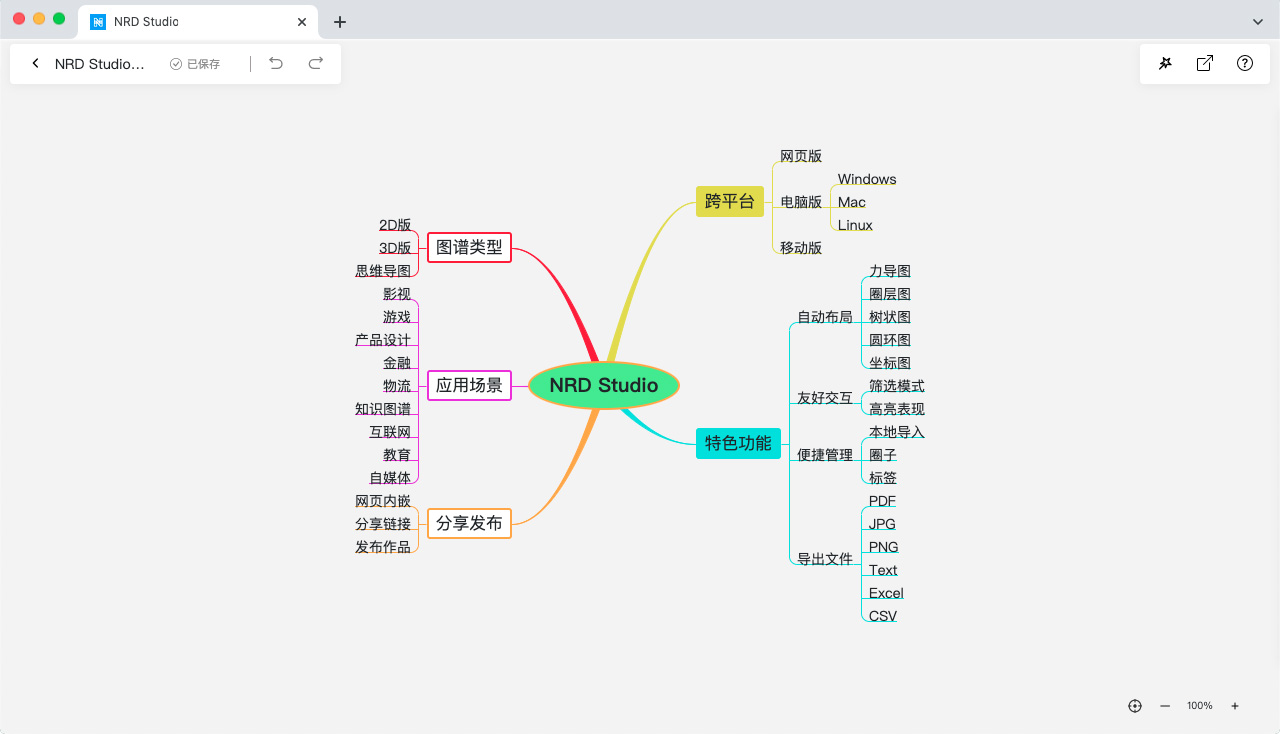Select the 分享发布 node
This screenshot has width=1280, height=734.
469,524
